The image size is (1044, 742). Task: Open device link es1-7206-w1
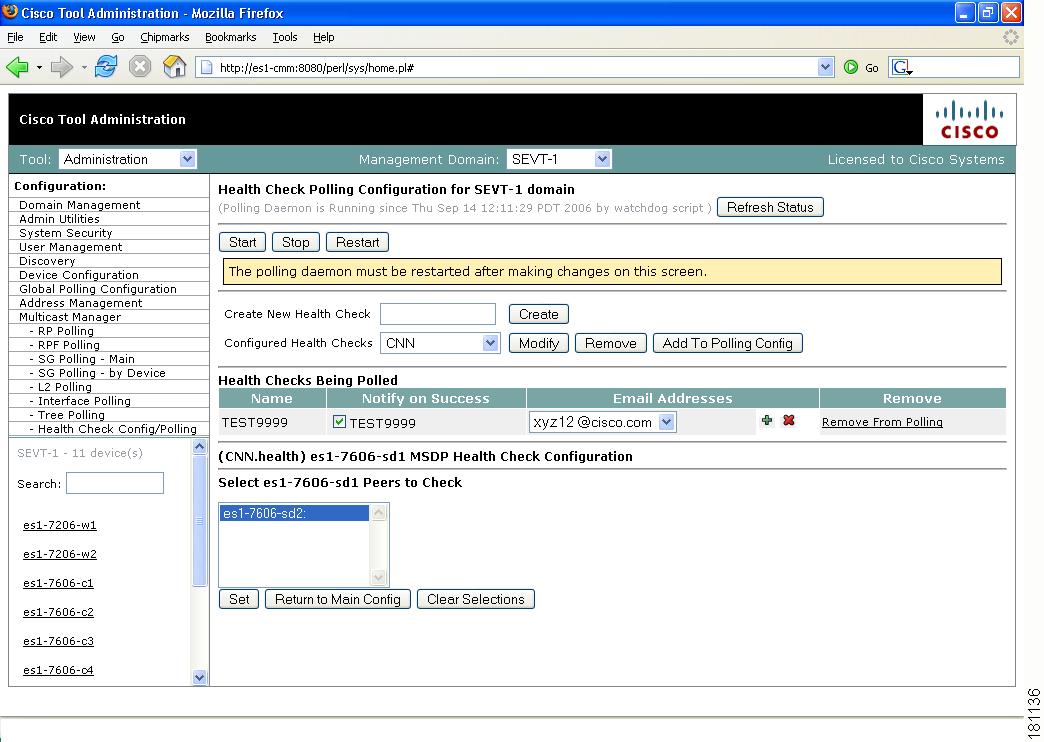[x=60, y=525]
